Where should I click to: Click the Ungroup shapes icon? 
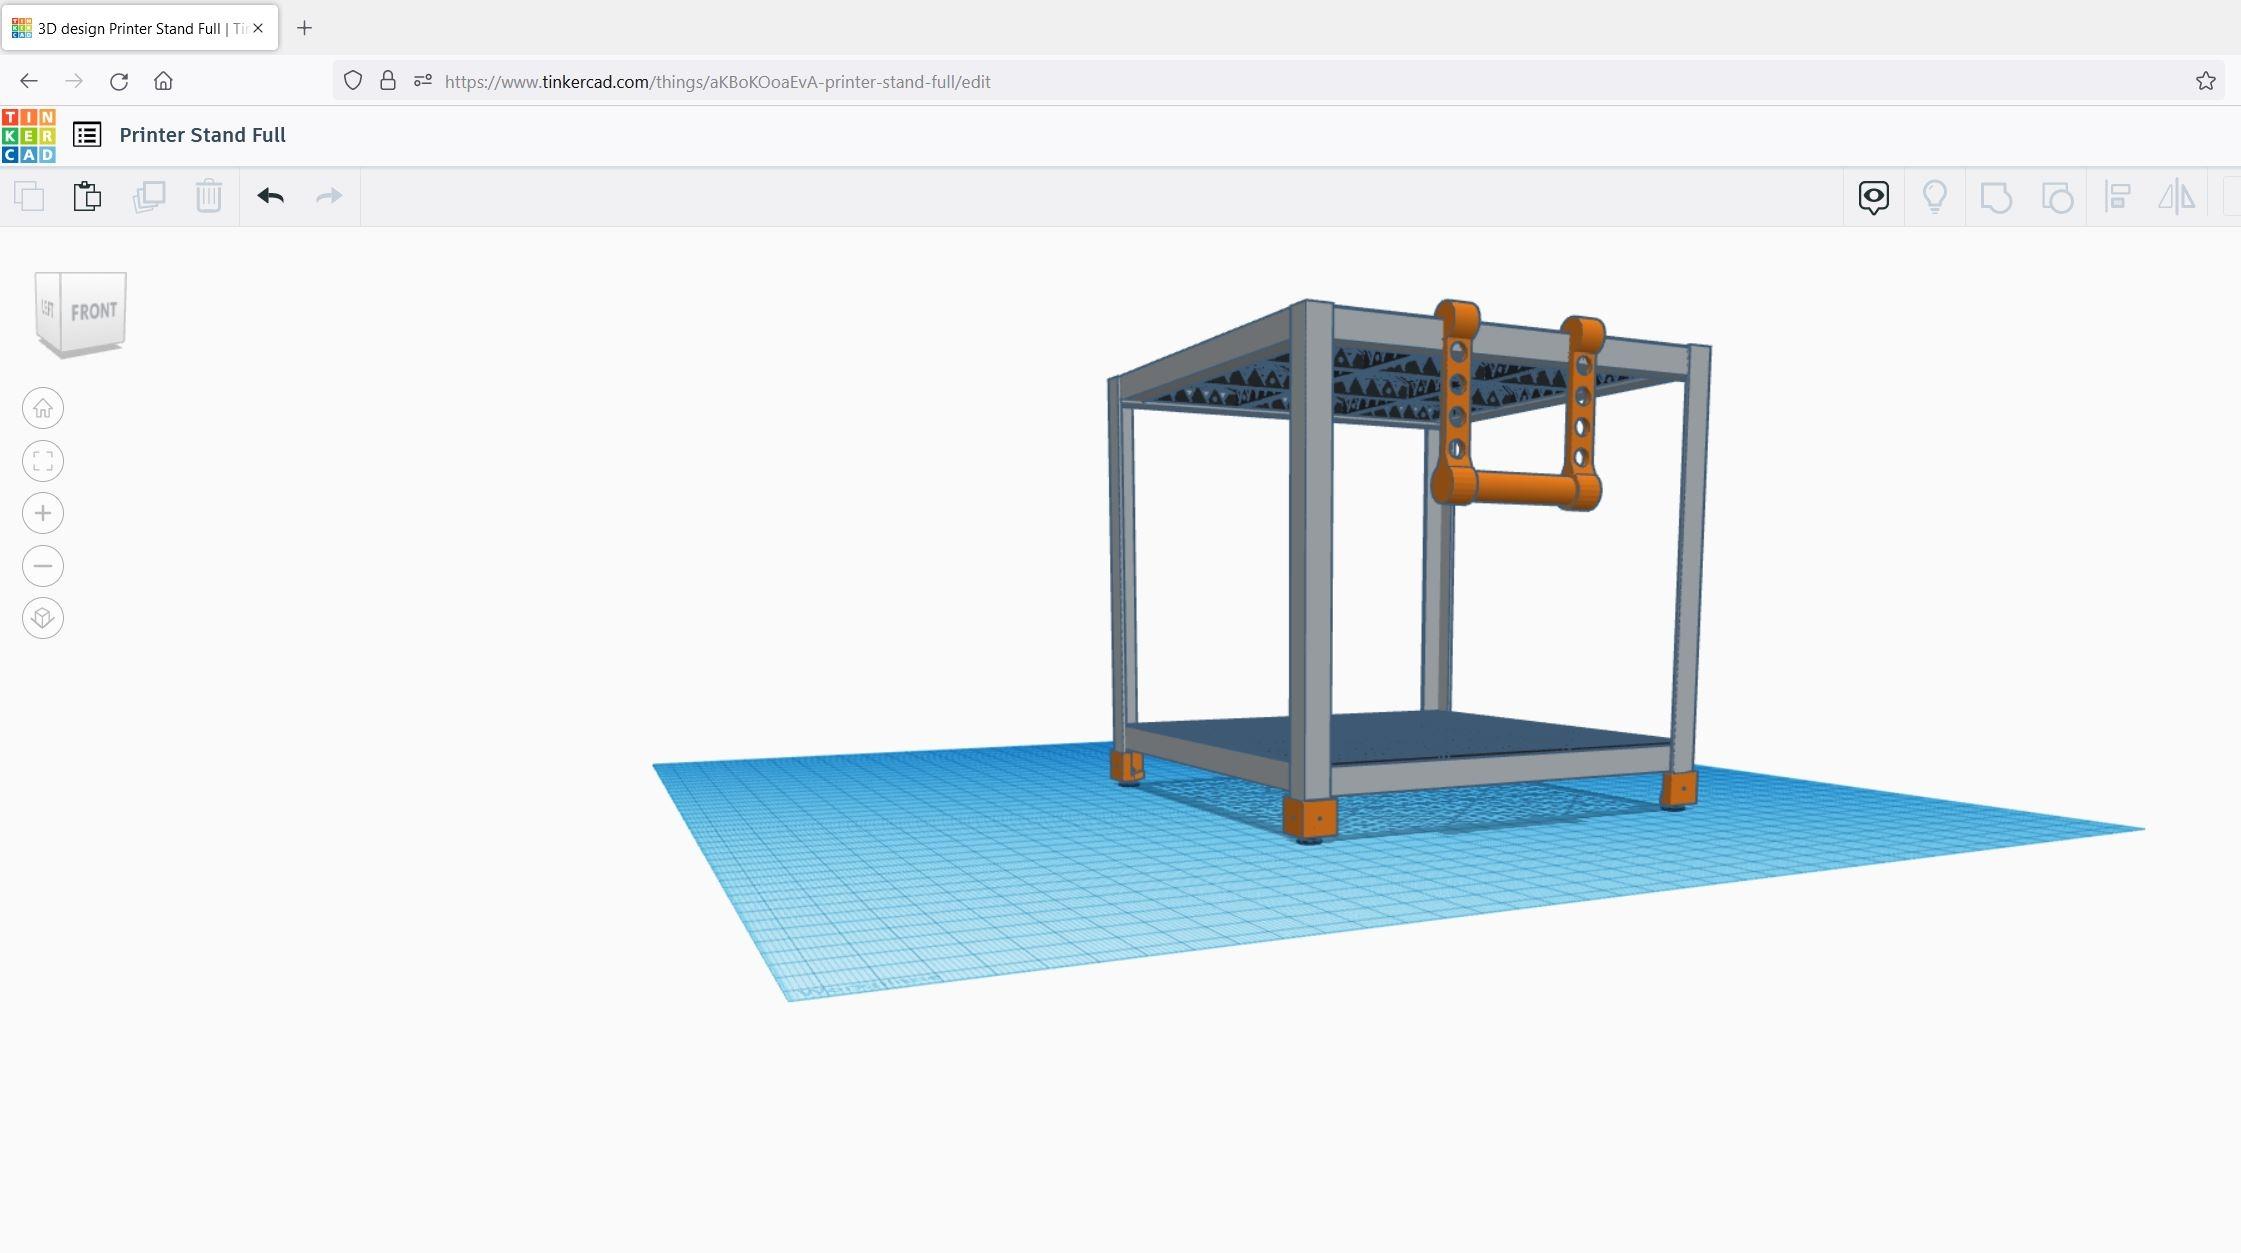pos(2056,197)
